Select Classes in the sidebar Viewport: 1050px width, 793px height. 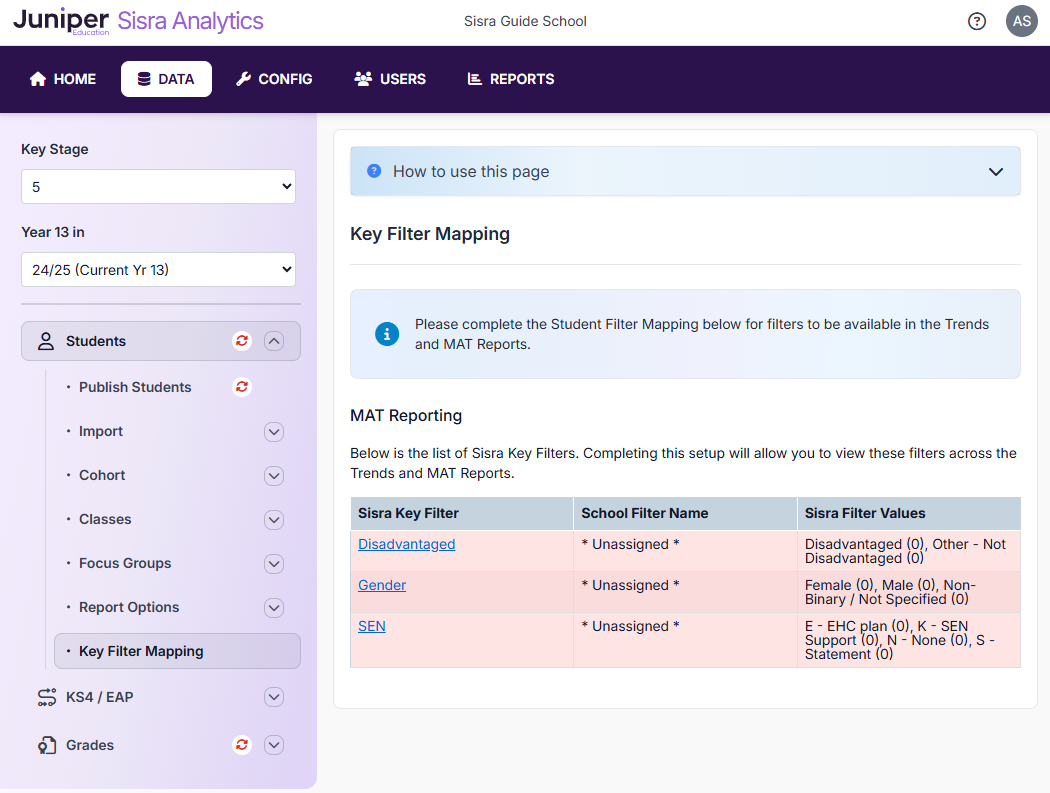[x=105, y=519]
